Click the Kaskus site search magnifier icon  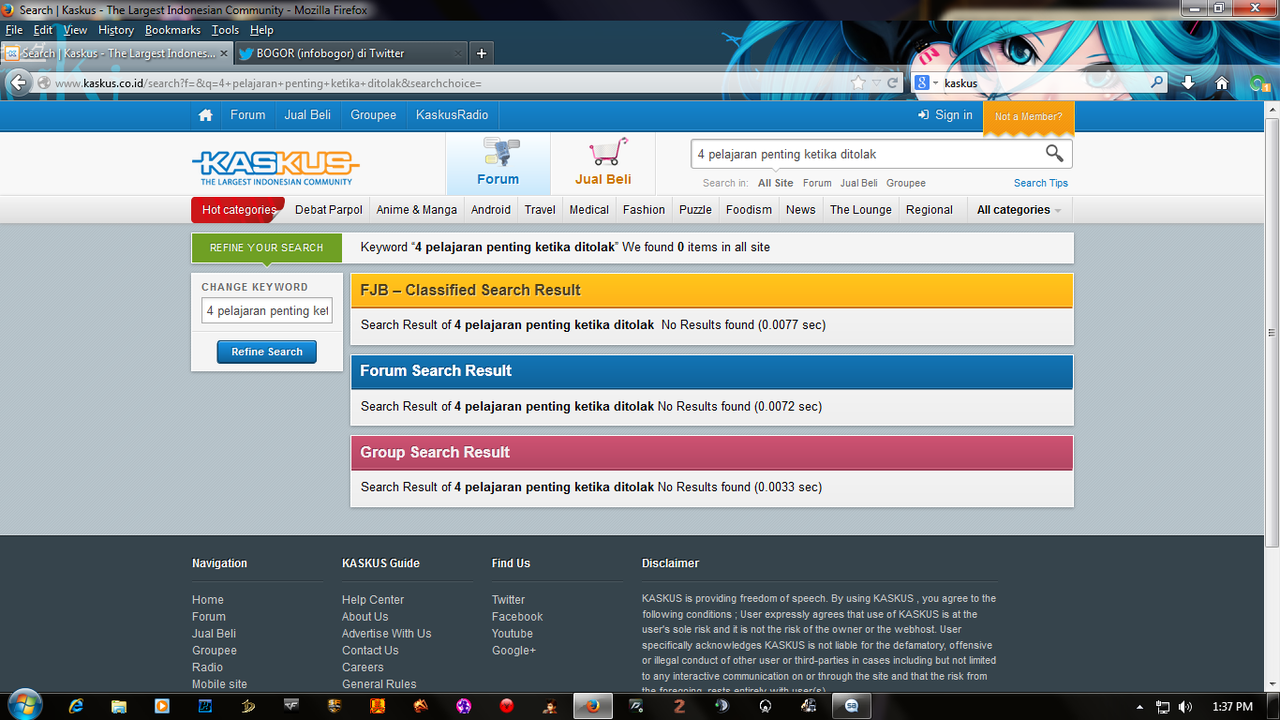pos(1054,153)
